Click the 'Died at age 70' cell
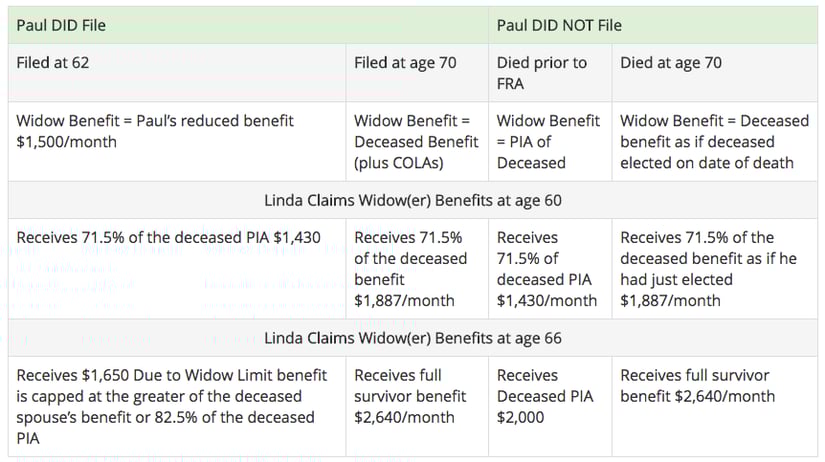This screenshot has height=462, width=825. [x=715, y=73]
